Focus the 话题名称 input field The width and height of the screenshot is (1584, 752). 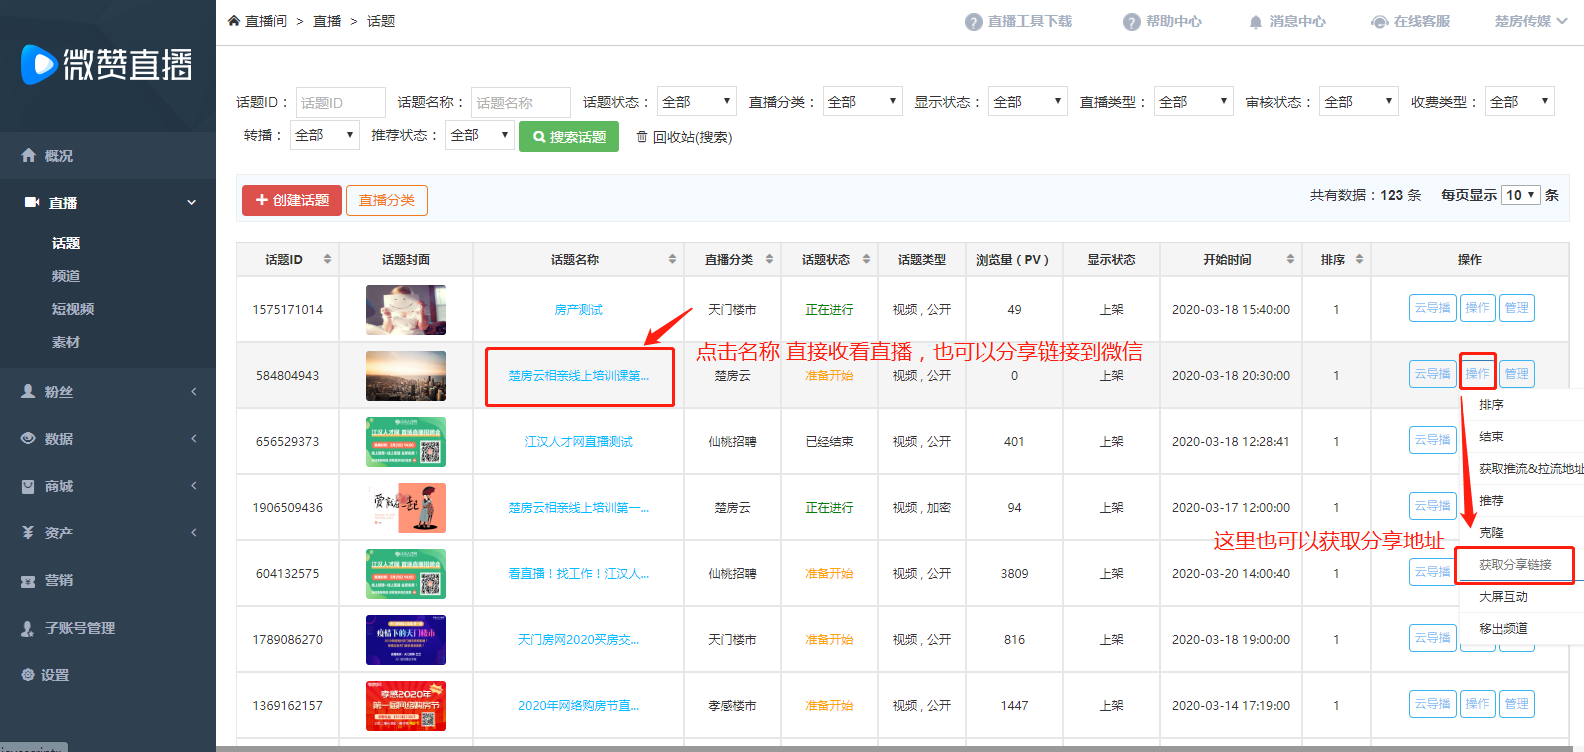(x=521, y=102)
